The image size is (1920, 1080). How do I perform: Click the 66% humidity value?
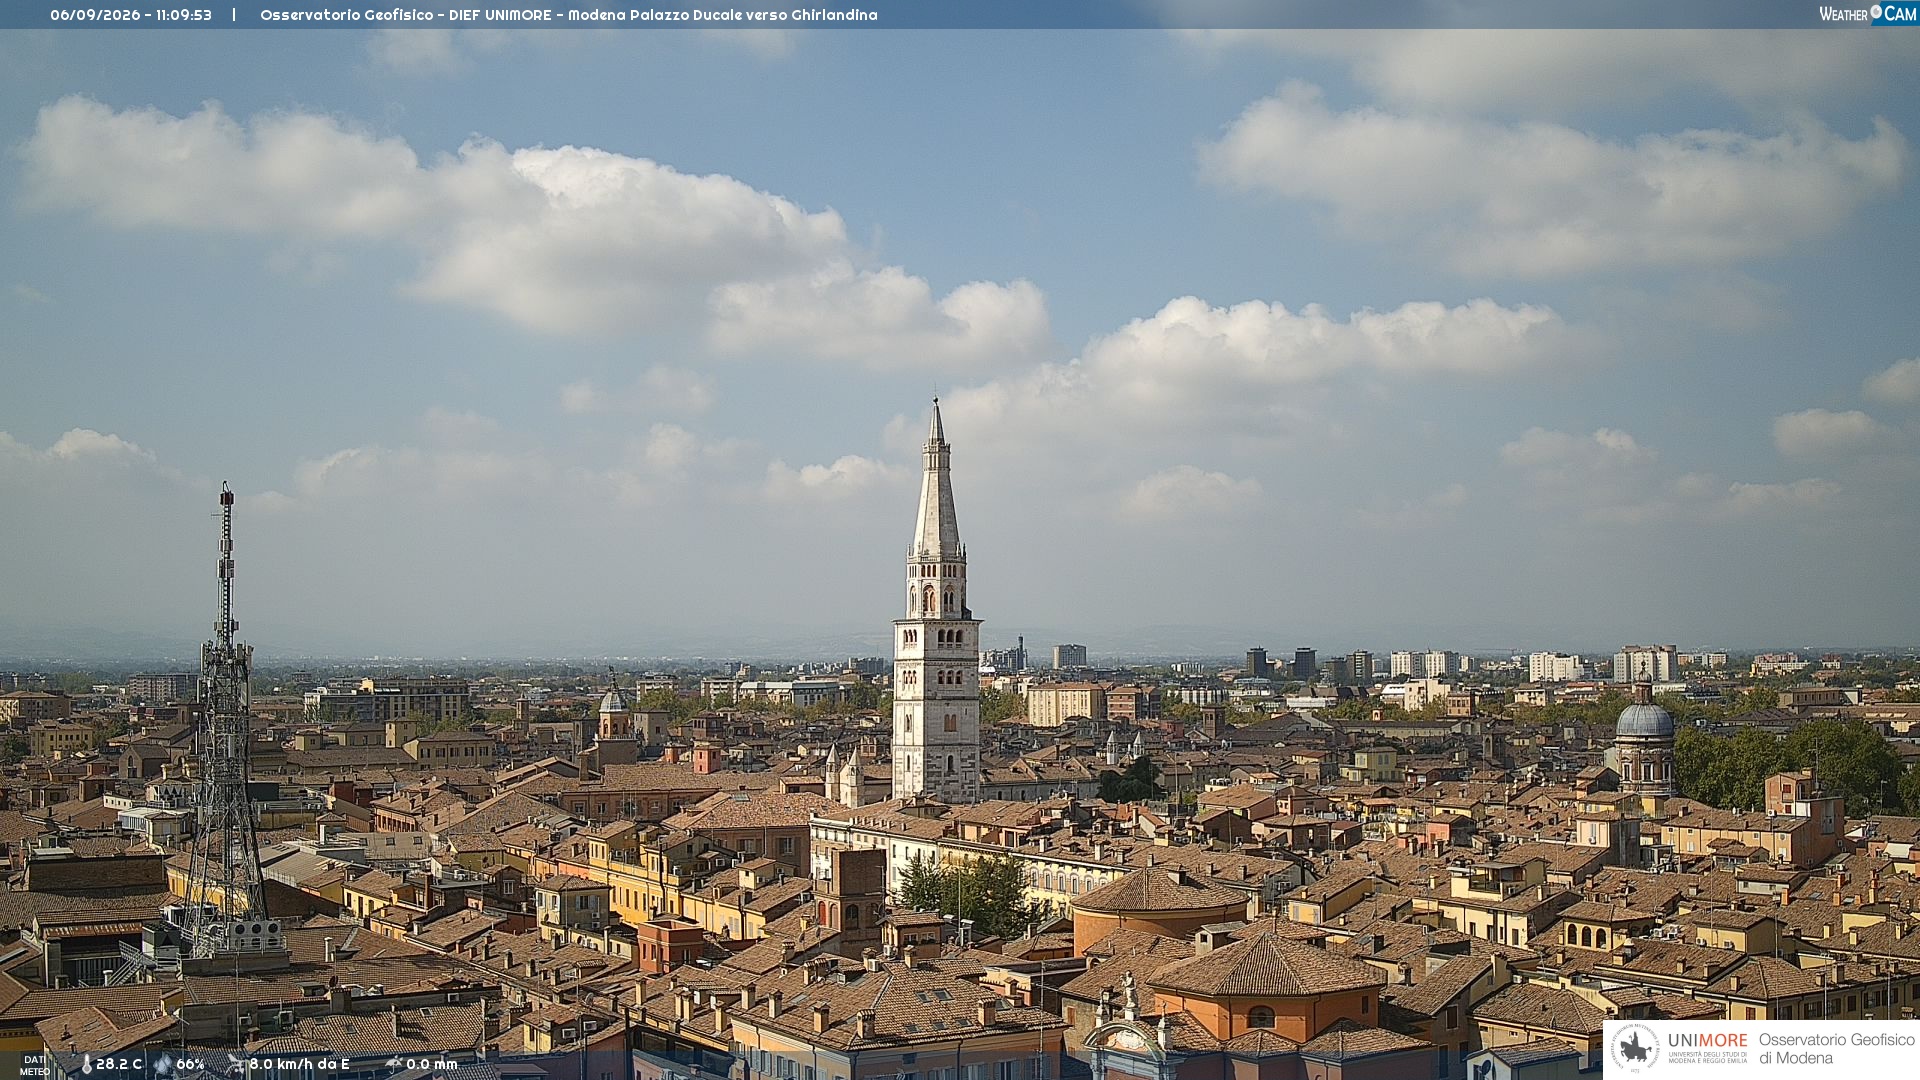190,1064
